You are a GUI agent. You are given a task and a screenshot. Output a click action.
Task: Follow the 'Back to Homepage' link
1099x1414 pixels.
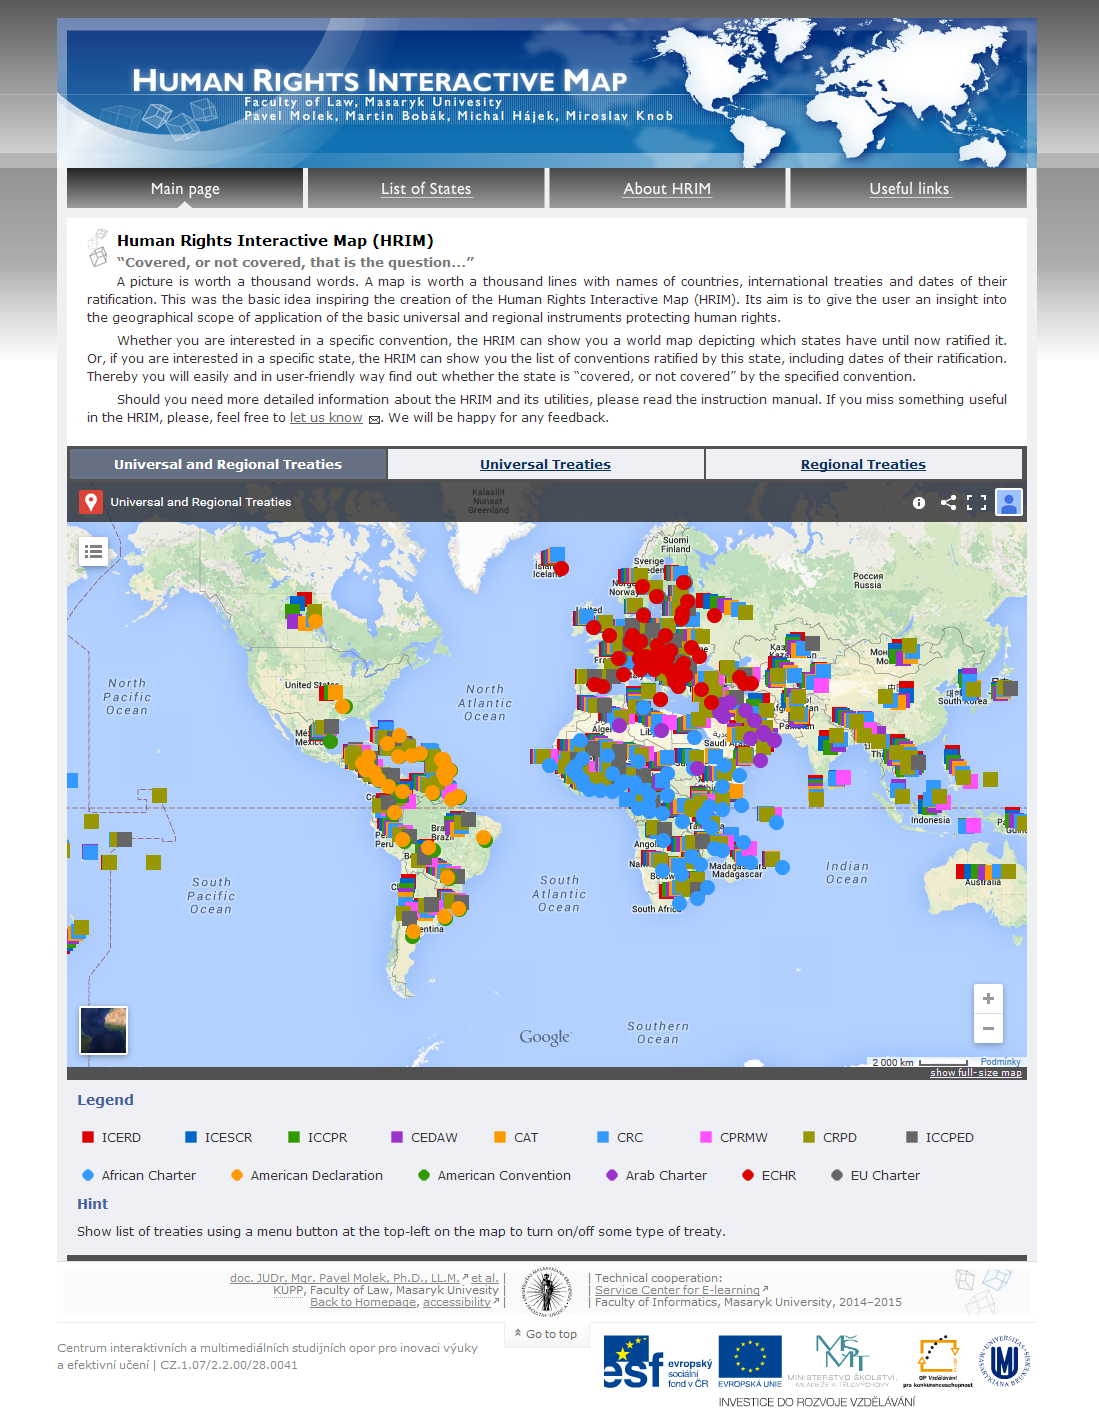[x=363, y=1302]
